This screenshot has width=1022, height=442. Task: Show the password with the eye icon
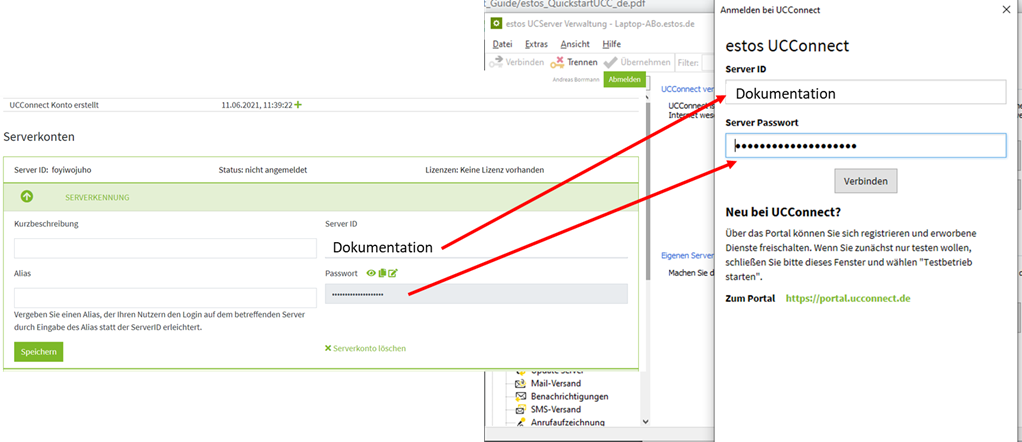tap(371, 273)
